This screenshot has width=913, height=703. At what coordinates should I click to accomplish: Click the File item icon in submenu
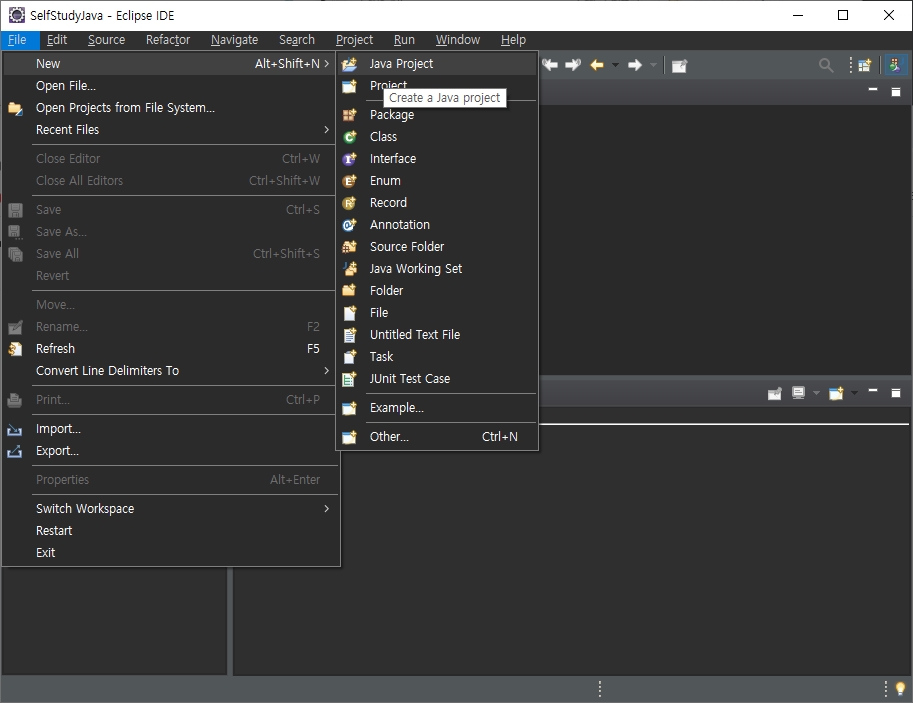click(349, 313)
